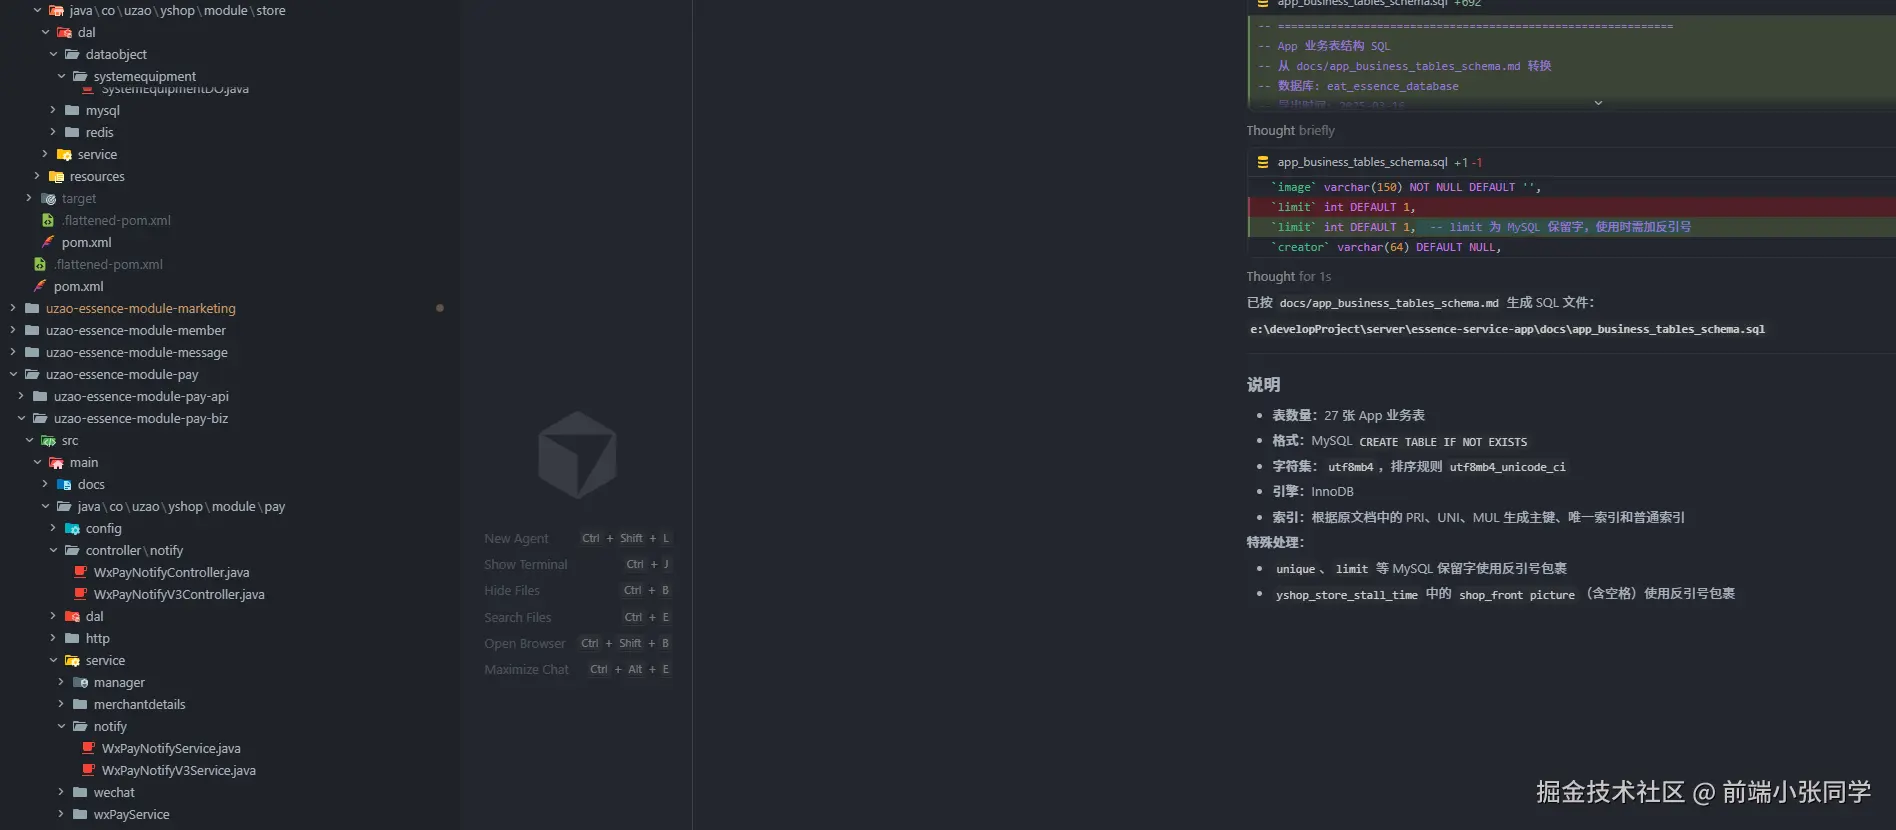Click the 'CREATE TABLE IF NOT EXISTS' inline code

pyautogui.click(x=1443, y=442)
